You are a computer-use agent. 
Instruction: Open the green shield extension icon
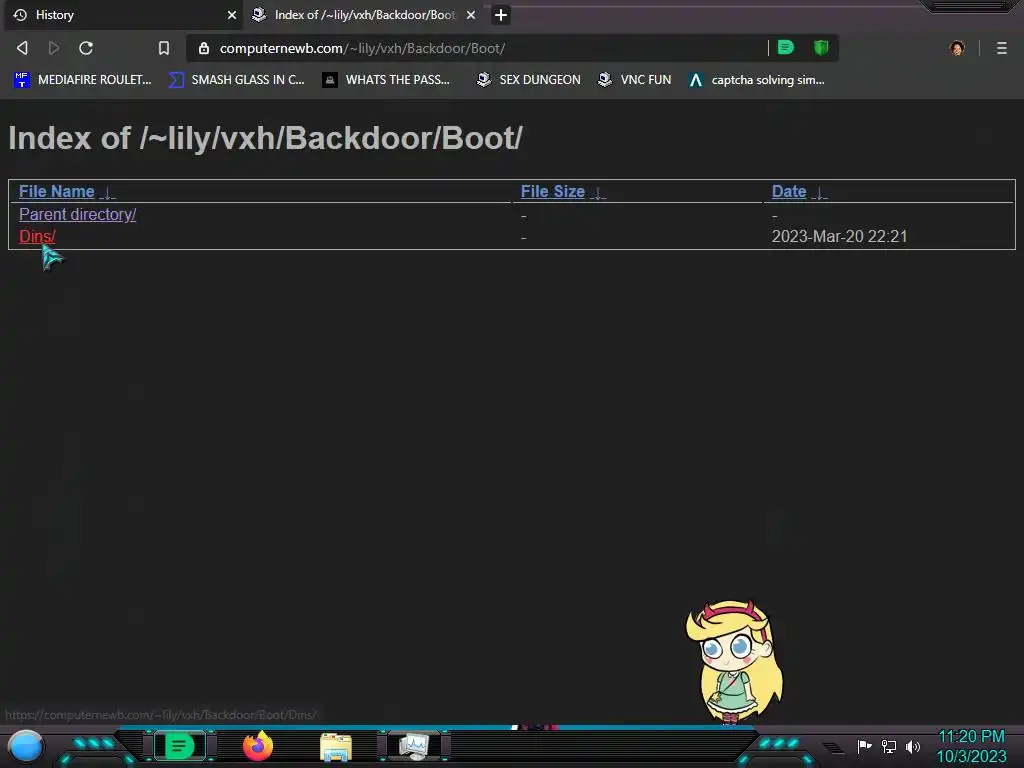(x=821, y=47)
